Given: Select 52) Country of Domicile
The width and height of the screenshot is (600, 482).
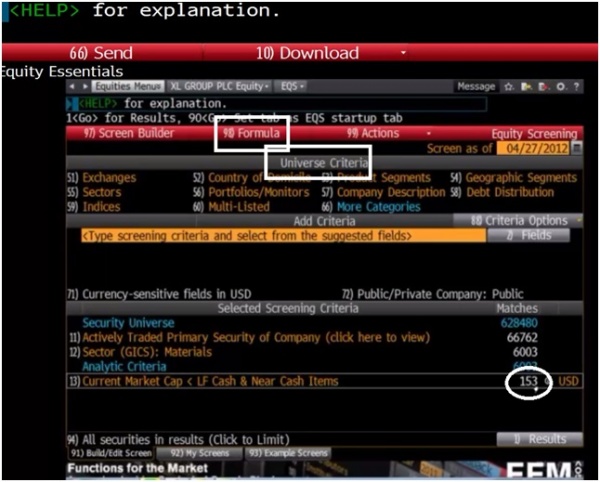Looking at the screenshot, I should tap(252, 178).
